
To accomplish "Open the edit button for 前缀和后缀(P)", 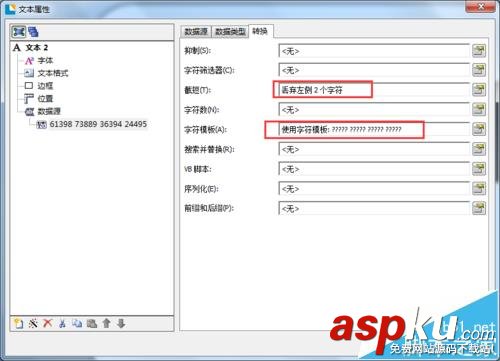I will 479,208.
